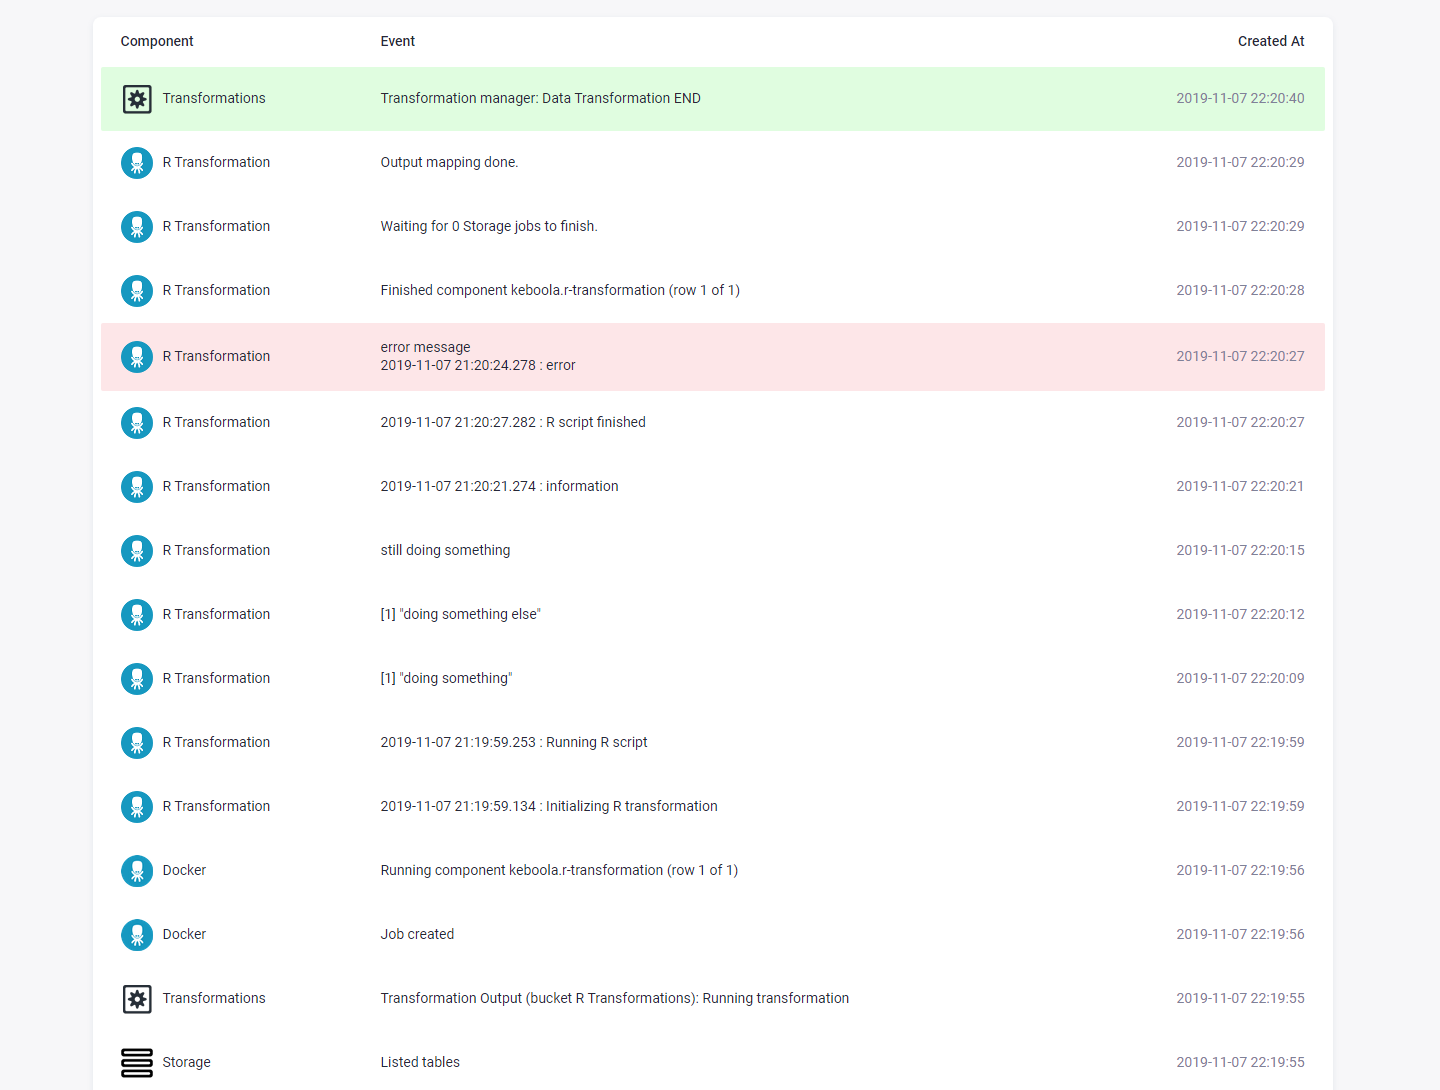Screen dimensions: 1440x1090
Task: Click the gear icon in the Transformation Output row
Action: tap(137, 999)
